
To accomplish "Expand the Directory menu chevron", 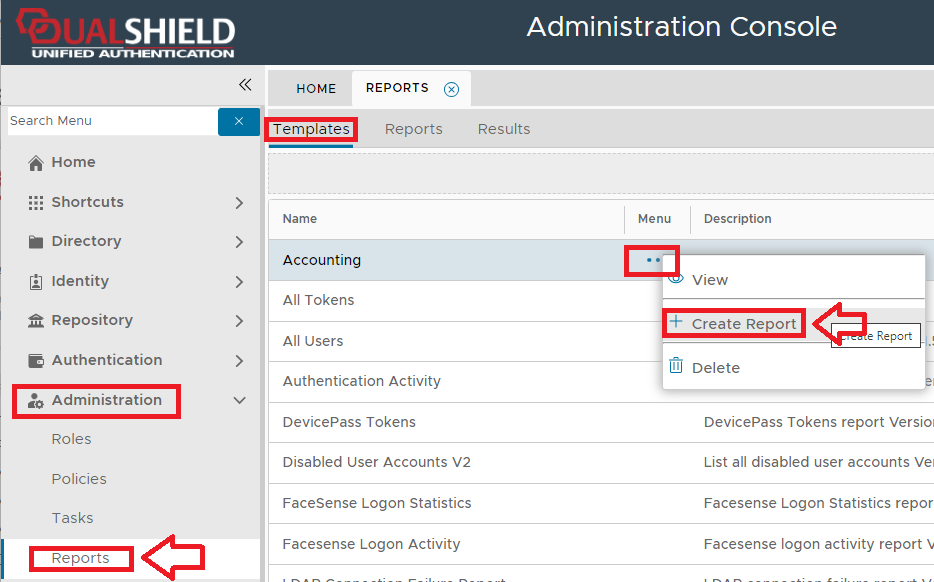I will click(239, 242).
